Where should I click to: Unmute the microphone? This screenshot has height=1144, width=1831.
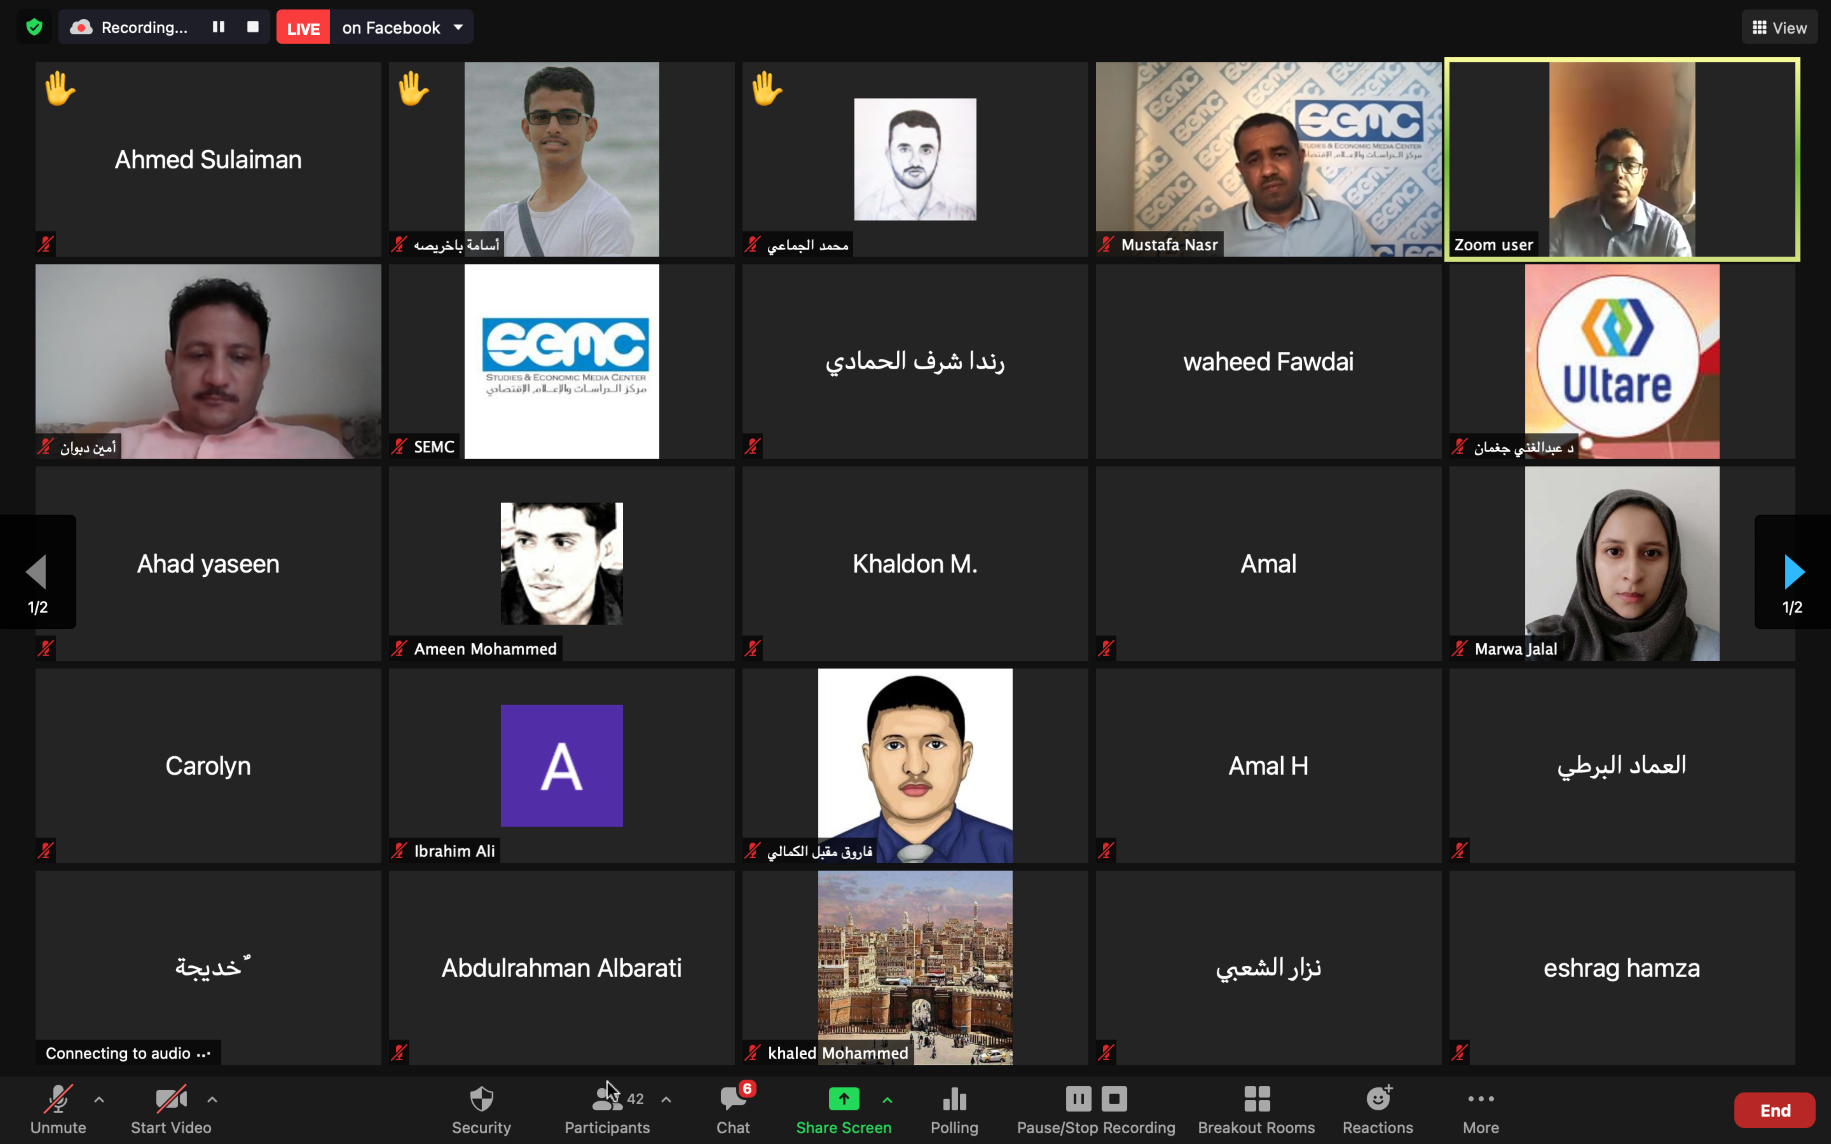58,1110
